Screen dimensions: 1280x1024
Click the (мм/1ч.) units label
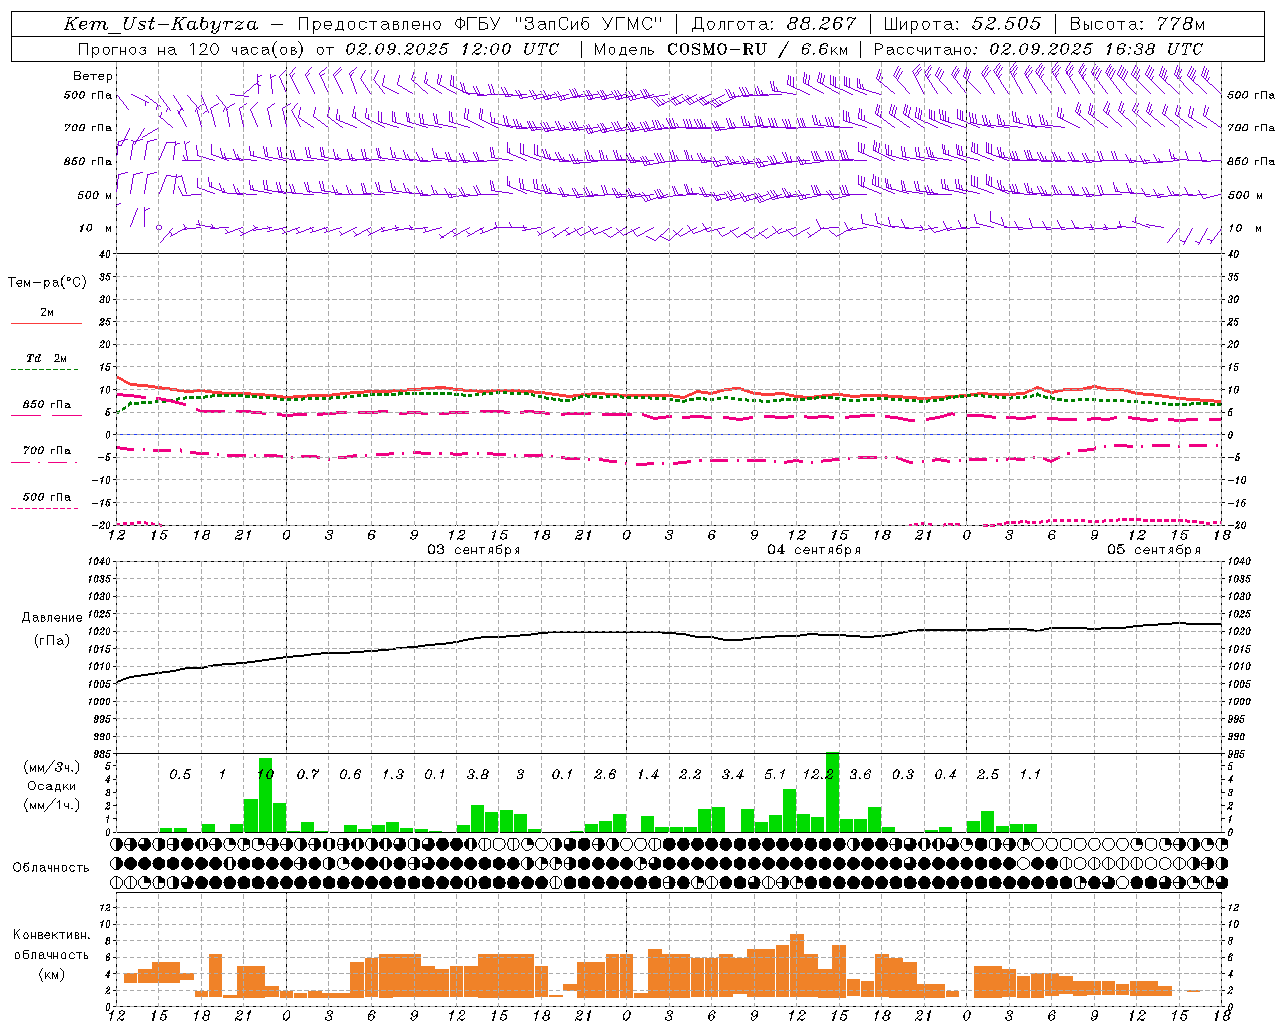click(x=51, y=805)
